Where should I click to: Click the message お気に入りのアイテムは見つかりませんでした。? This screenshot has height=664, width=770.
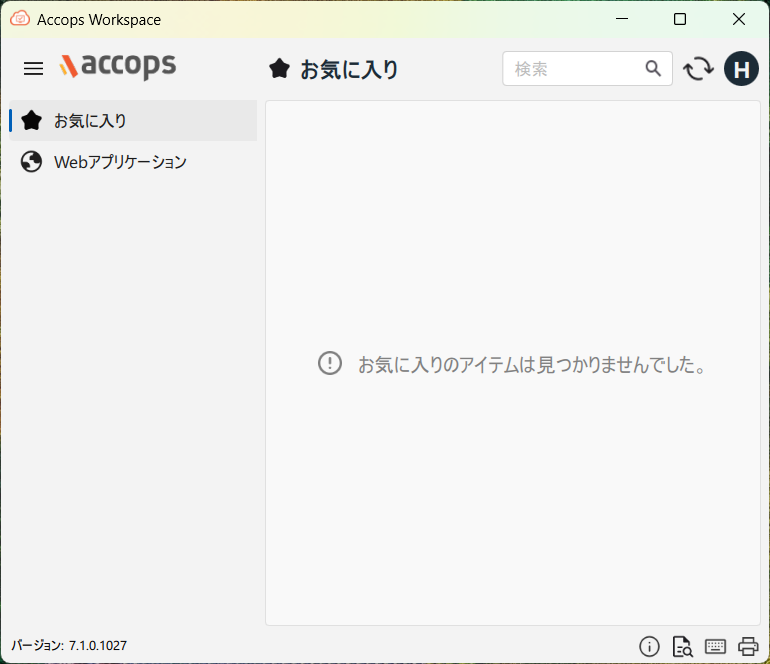[532, 364]
